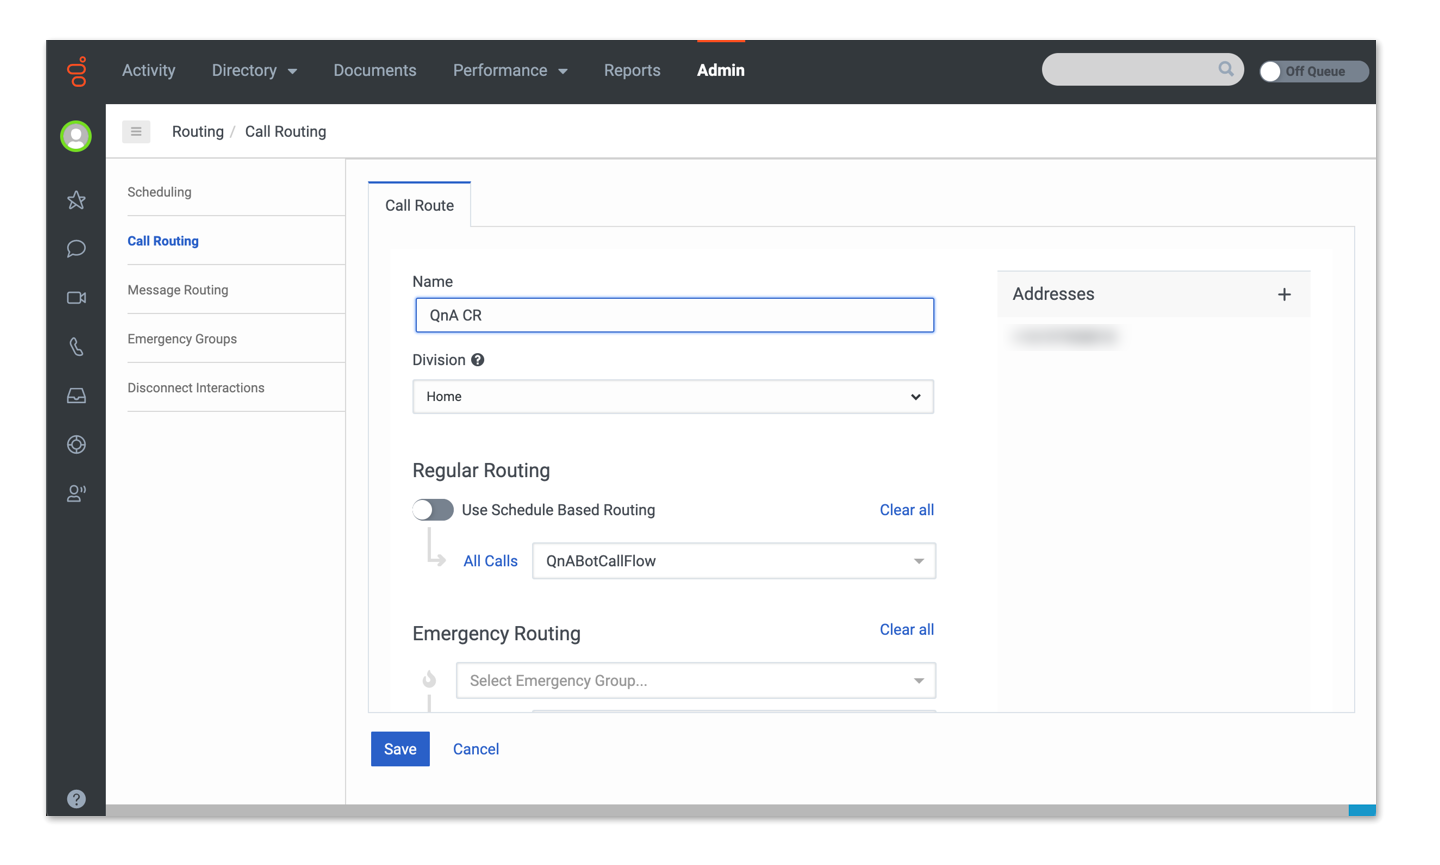Open Message Routing in the side menu
Screen dimensions: 1440x865
pos(178,290)
